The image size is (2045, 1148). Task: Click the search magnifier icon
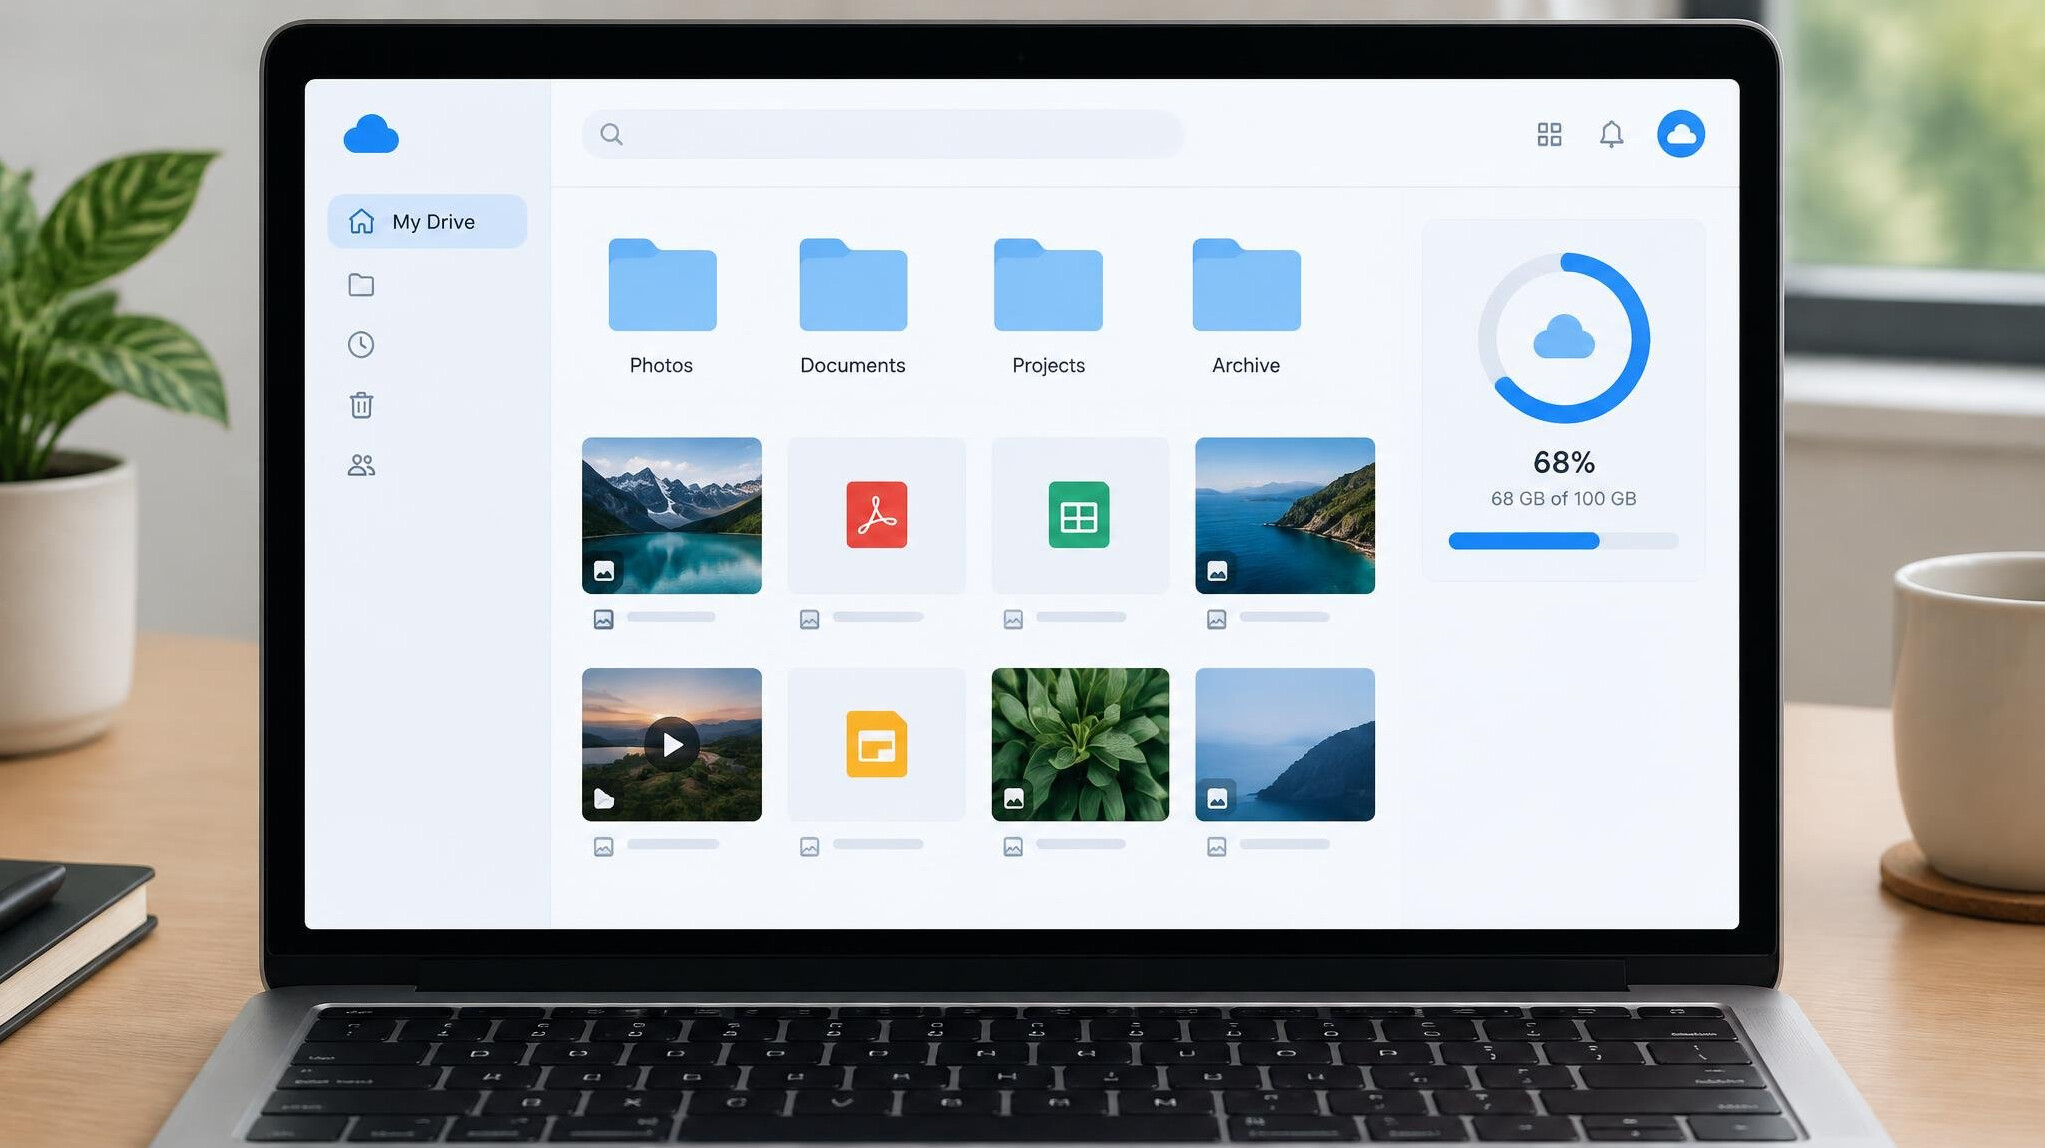click(611, 134)
